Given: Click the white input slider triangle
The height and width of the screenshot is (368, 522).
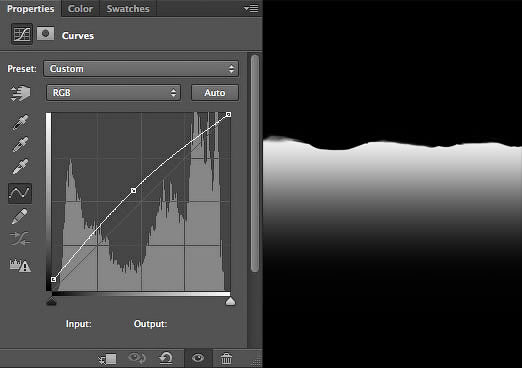Looking at the screenshot, I should [230, 301].
